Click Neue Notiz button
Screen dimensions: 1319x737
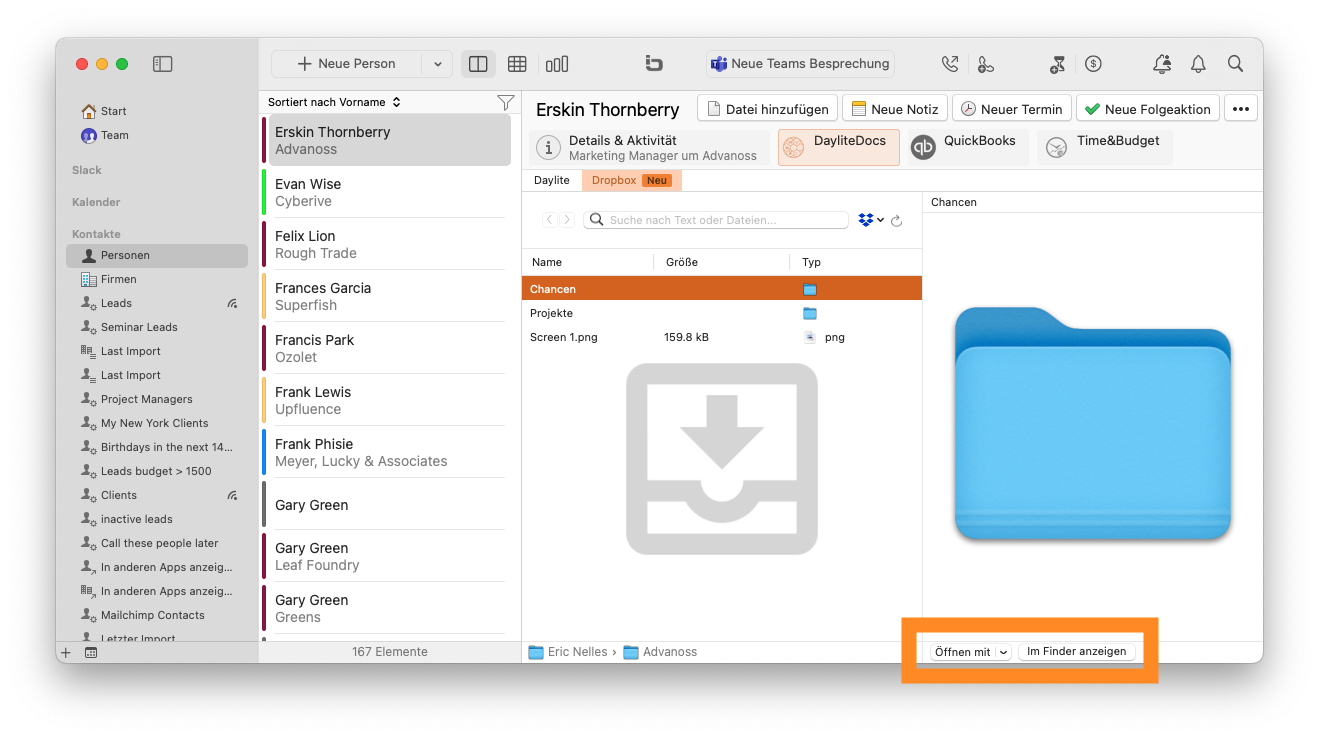point(895,109)
